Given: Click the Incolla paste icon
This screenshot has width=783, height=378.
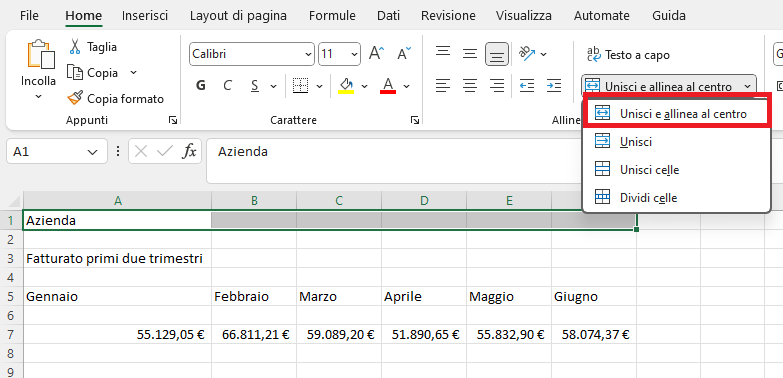Looking at the screenshot, I should (41, 54).
